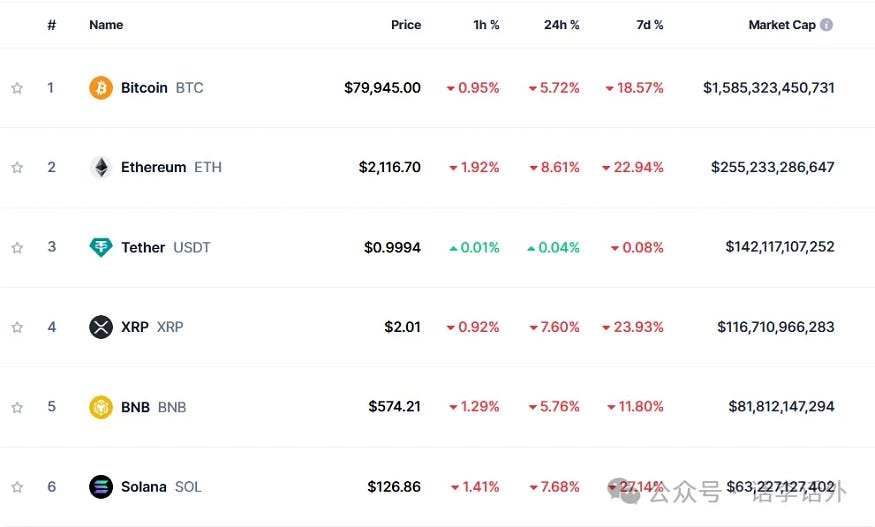875x527 pixels.
Task: Click the Solana logo icon
Action: click(x=101, y=487)
